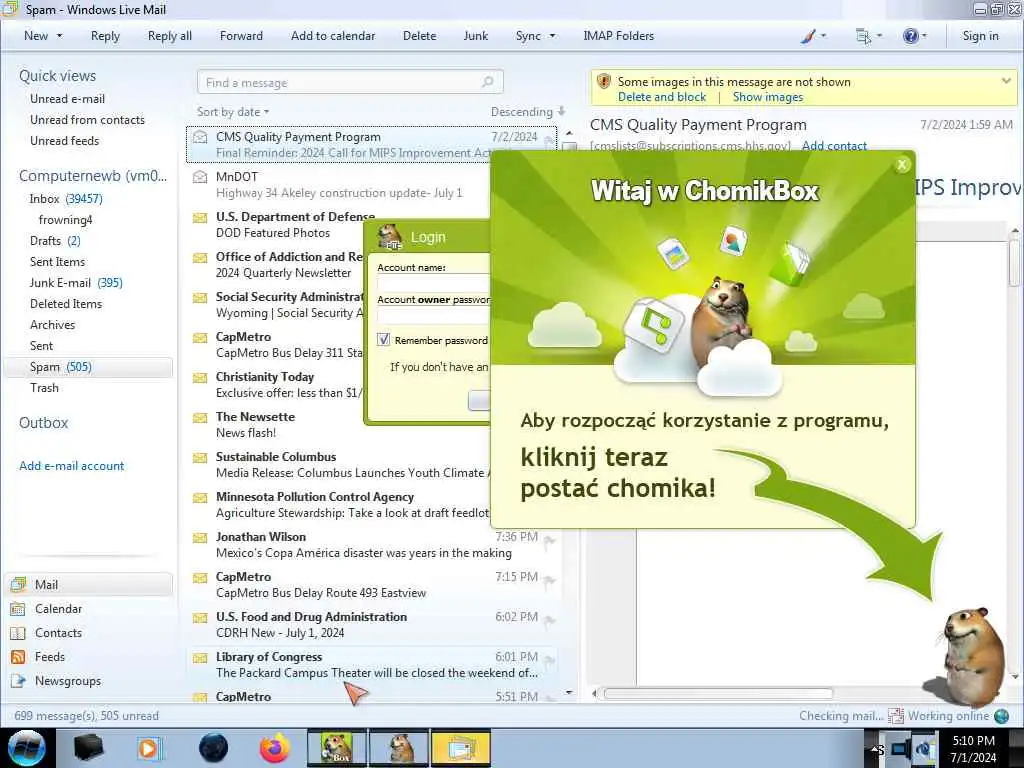Expand the image warning bar chevron

click(x=1006, y=81)
